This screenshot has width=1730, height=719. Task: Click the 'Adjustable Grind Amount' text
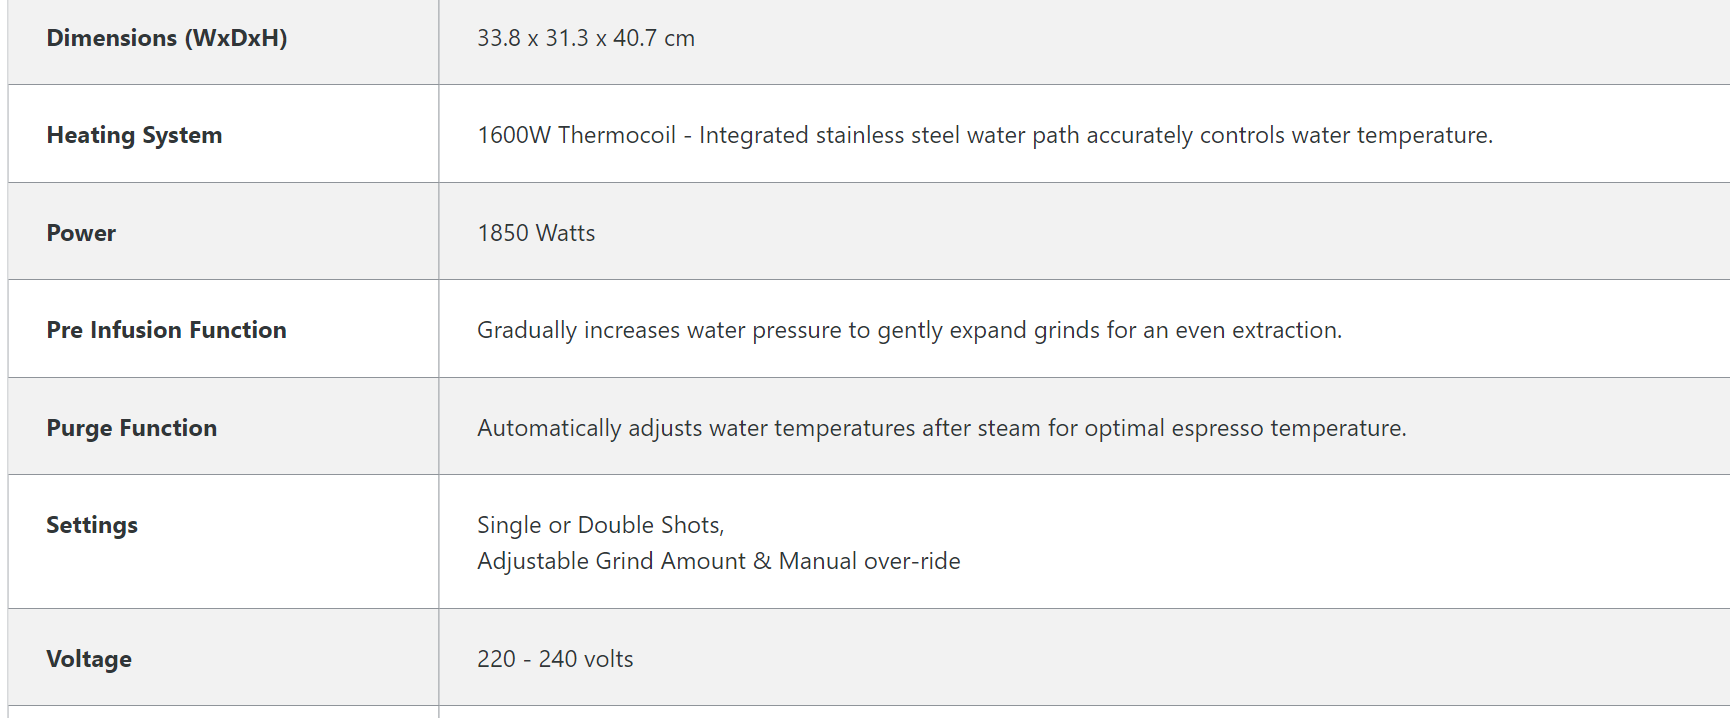coord(611,561)
